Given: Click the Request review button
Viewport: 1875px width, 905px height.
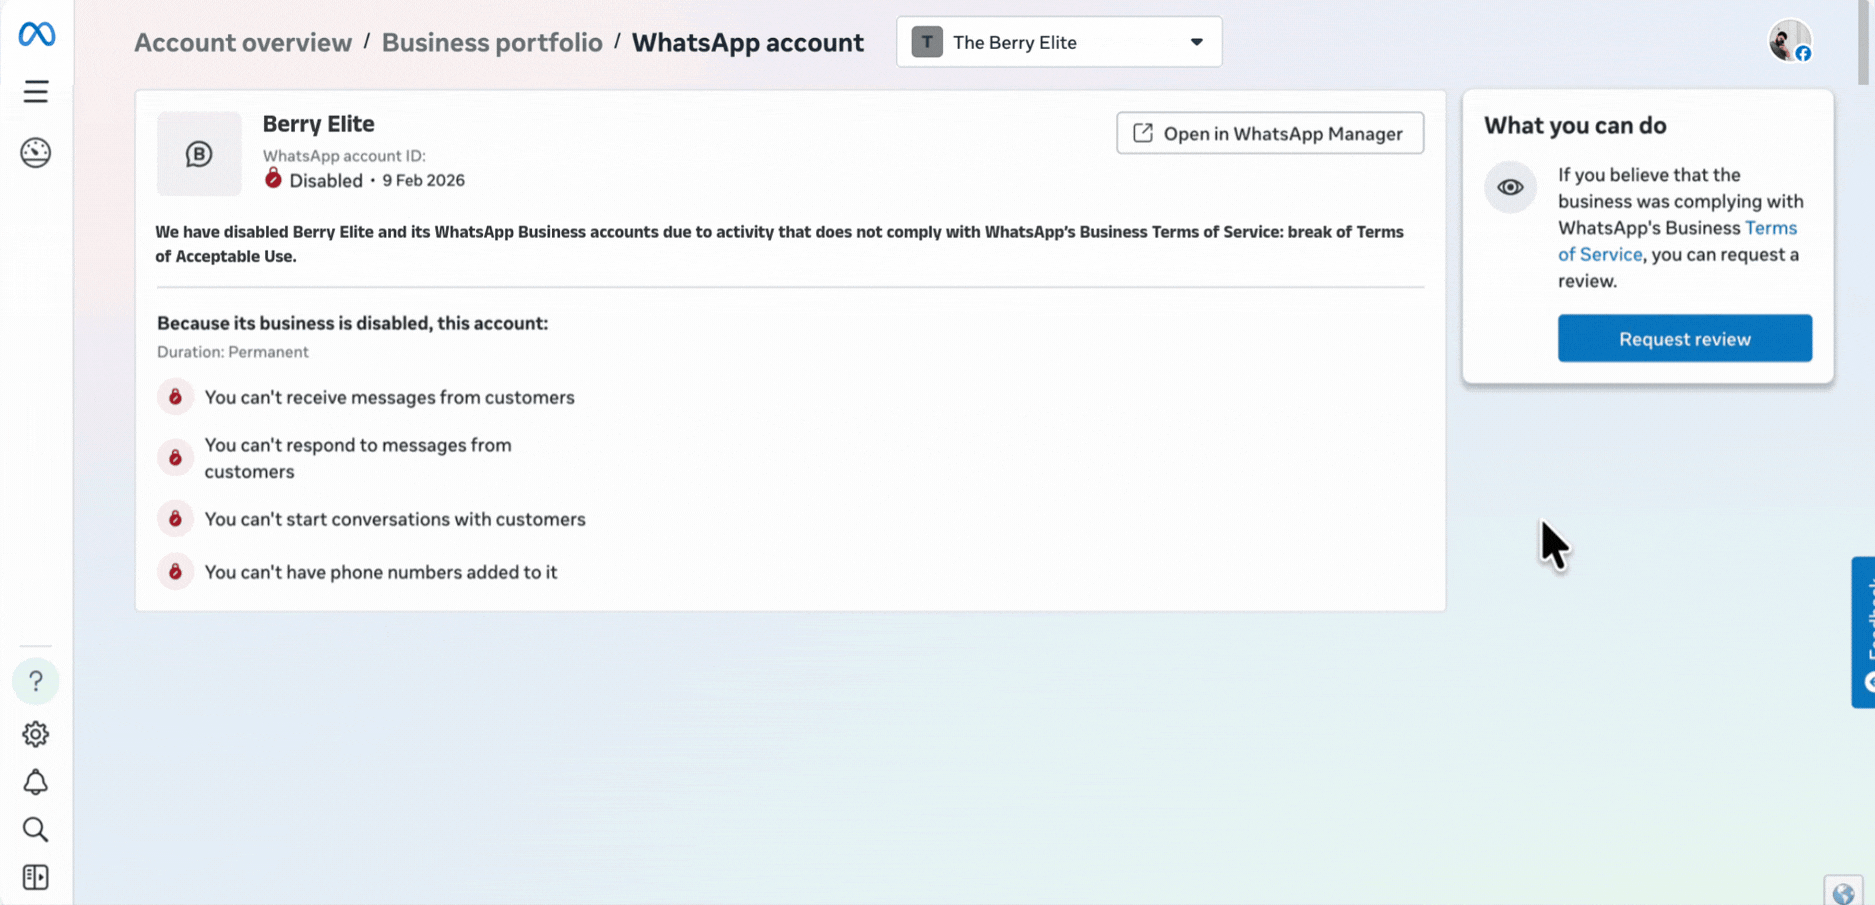Looking at the screenshot, I should click(1684, 339).
